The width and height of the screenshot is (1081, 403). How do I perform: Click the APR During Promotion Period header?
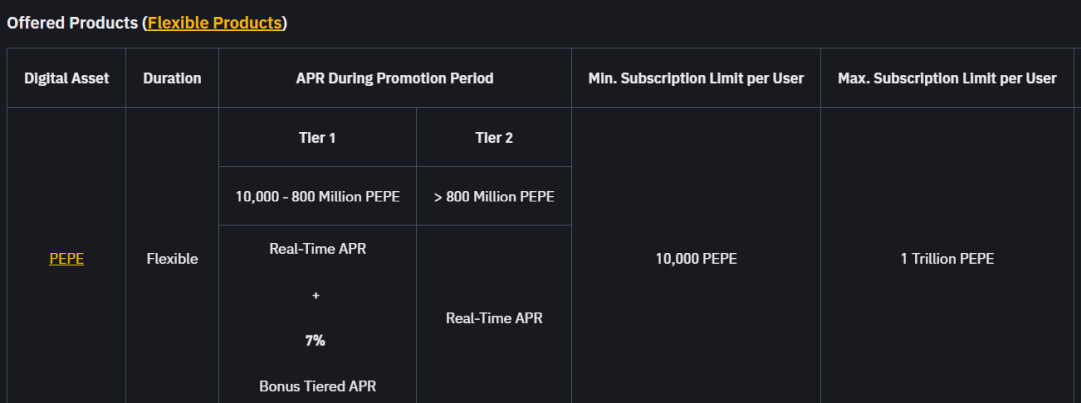coord(395,78)
